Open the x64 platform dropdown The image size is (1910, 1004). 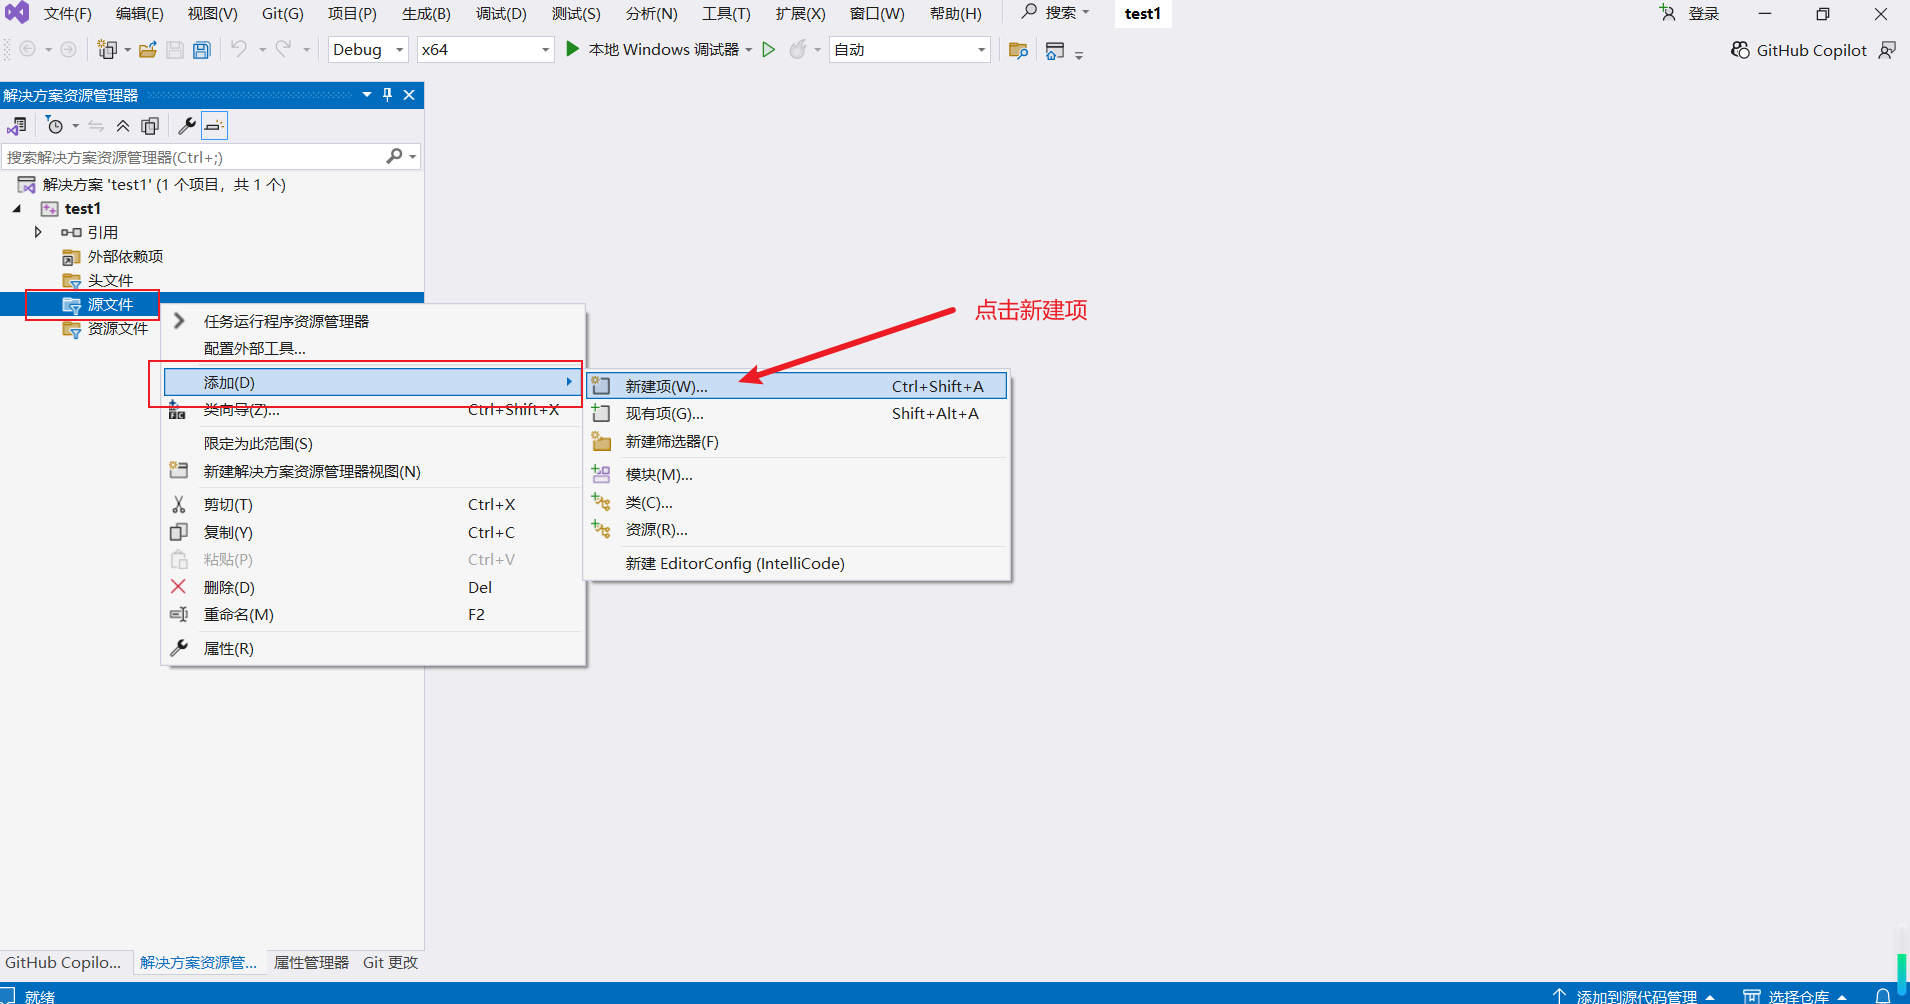click(x=486, y=50)
